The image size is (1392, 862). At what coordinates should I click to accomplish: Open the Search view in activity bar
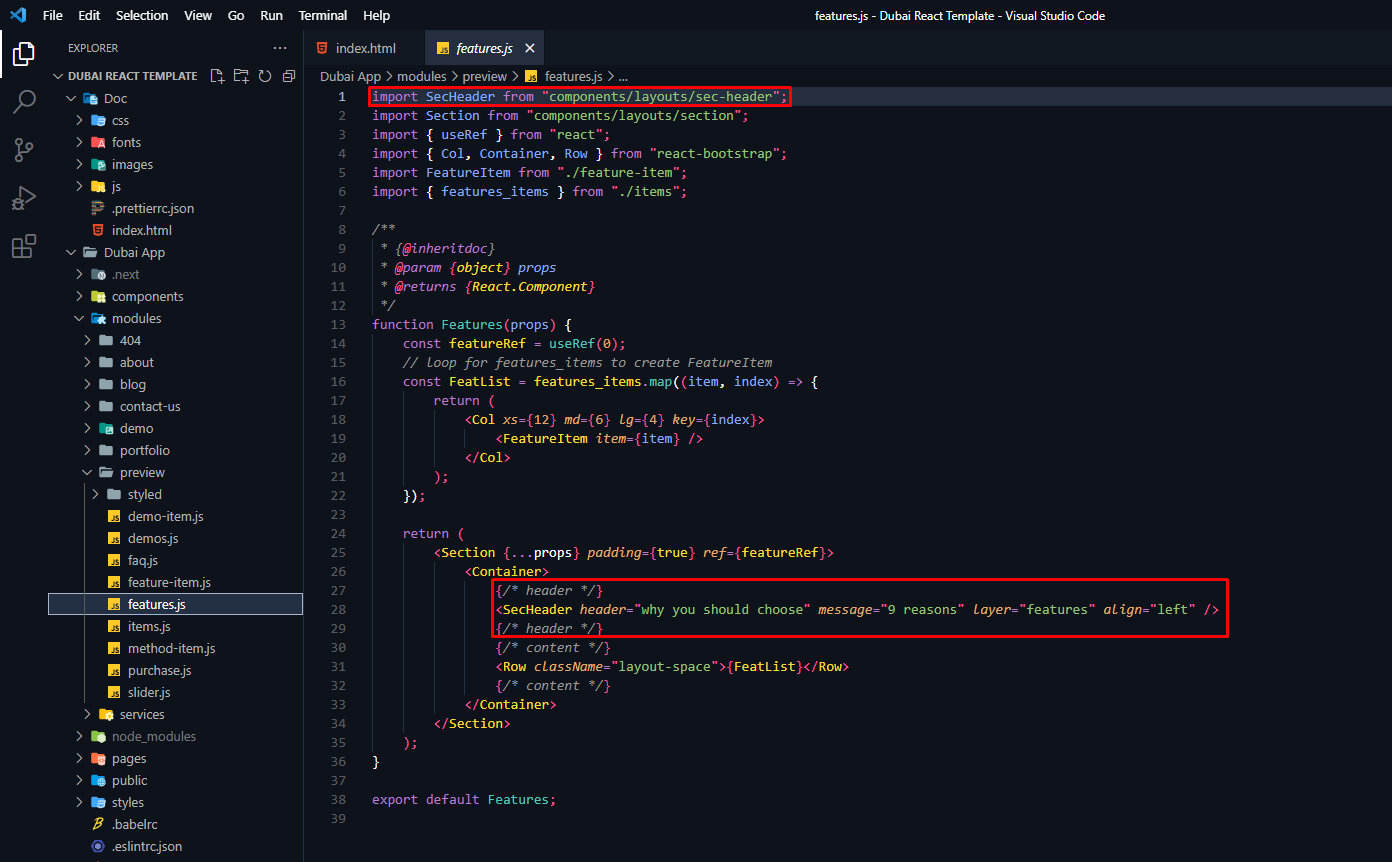(x=24, y=102)
